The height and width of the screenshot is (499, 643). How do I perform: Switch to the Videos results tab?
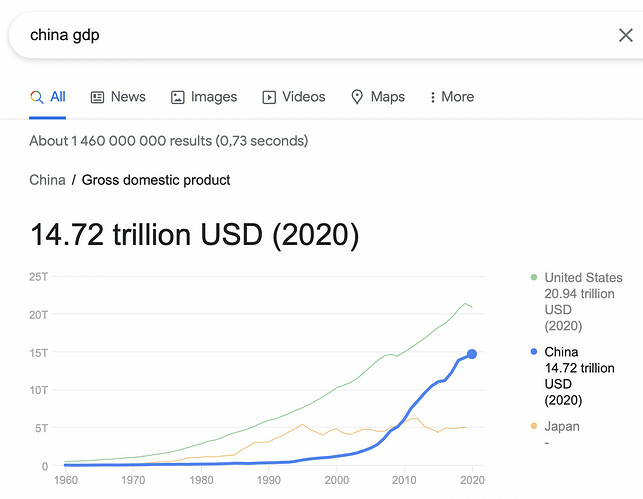pos(294,97)
